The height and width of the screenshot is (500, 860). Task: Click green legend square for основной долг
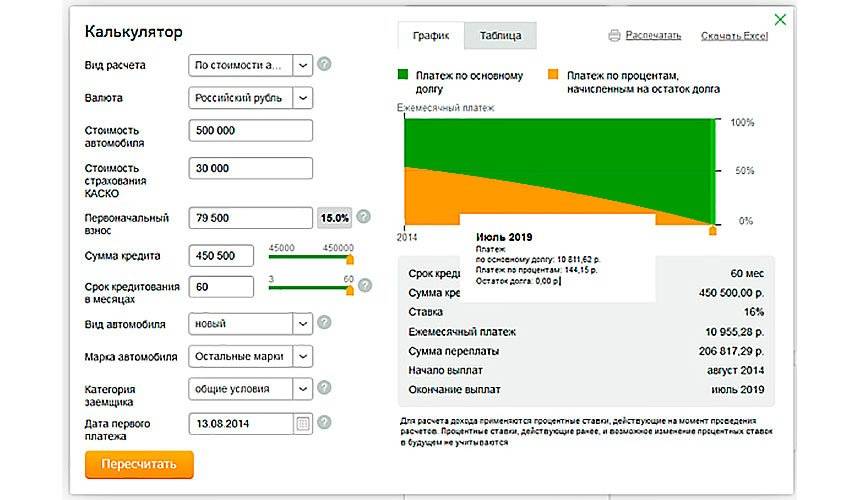pos(403,75)
